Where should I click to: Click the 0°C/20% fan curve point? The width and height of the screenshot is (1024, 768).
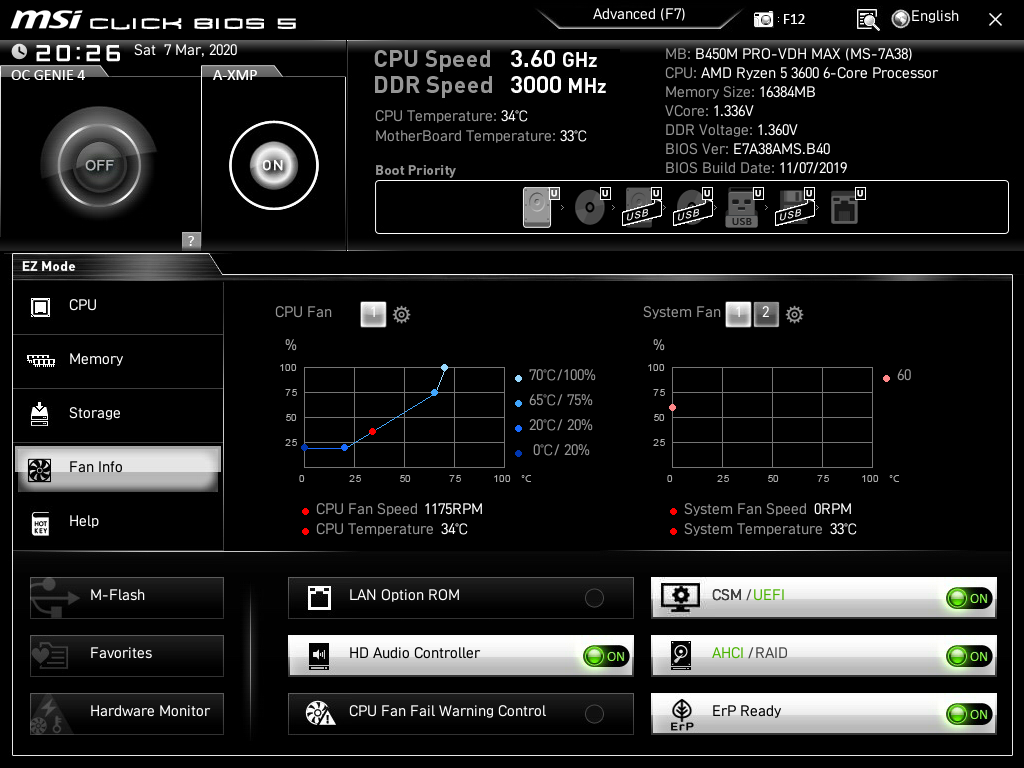[x=304, y=447]
